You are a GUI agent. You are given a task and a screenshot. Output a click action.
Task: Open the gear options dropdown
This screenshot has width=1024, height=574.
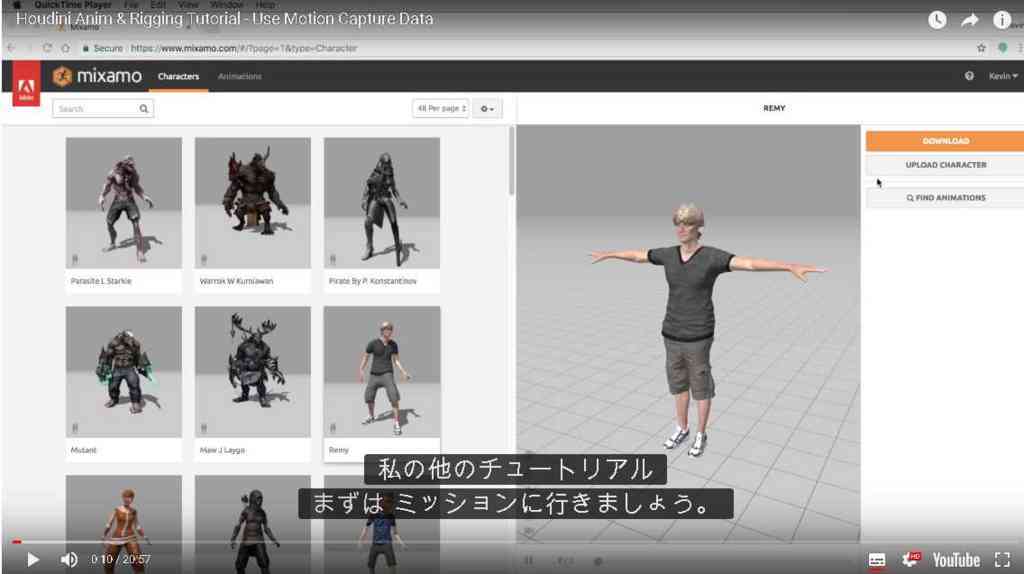(x=487, y=108)
